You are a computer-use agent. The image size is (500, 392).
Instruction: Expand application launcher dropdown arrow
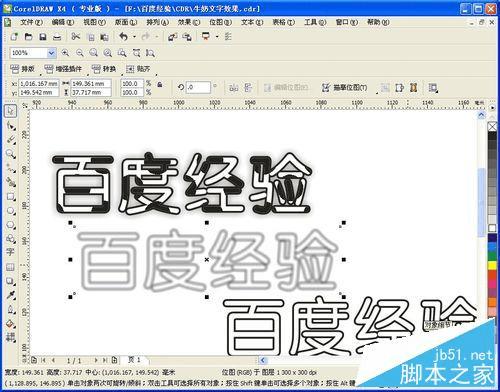point(217,37)
